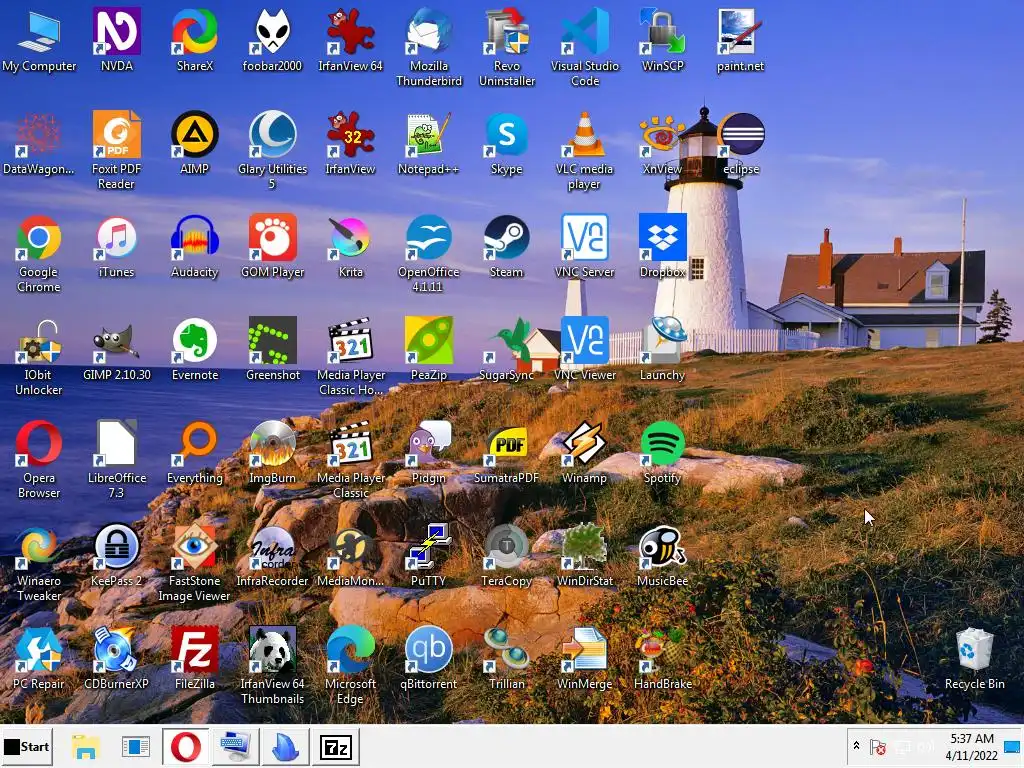Open the Start menu button
The width and height of the screenshot is (1024, 768).
click(27, 746)
